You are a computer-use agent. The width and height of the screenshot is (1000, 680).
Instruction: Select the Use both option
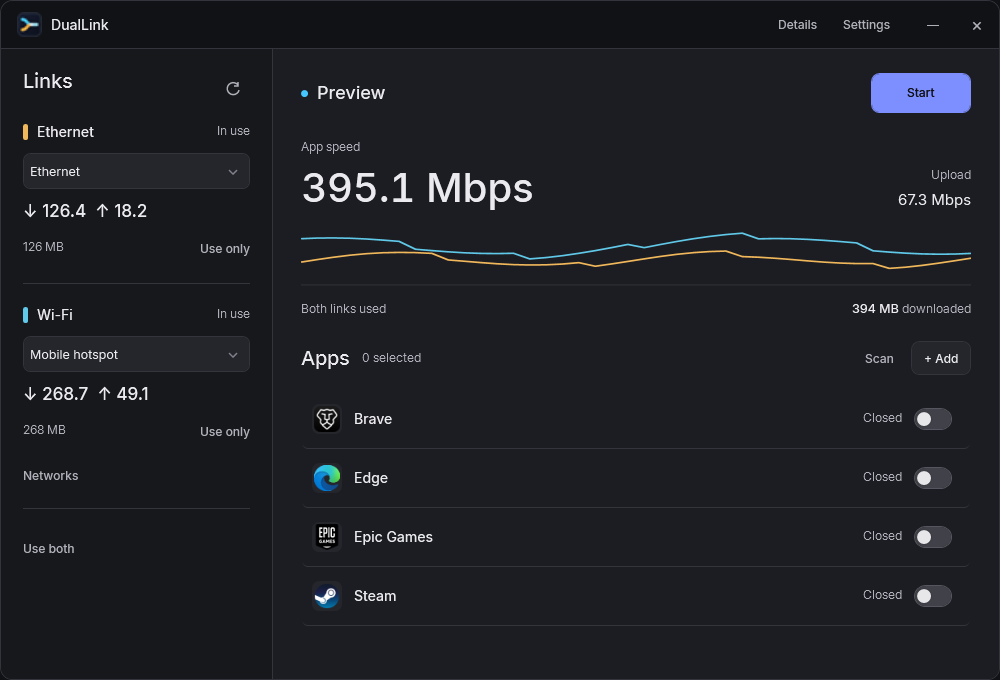tap(48, 549)
